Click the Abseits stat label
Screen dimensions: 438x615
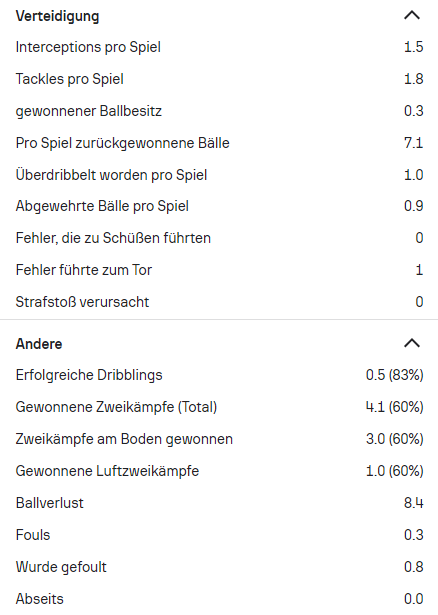[40, 599]
